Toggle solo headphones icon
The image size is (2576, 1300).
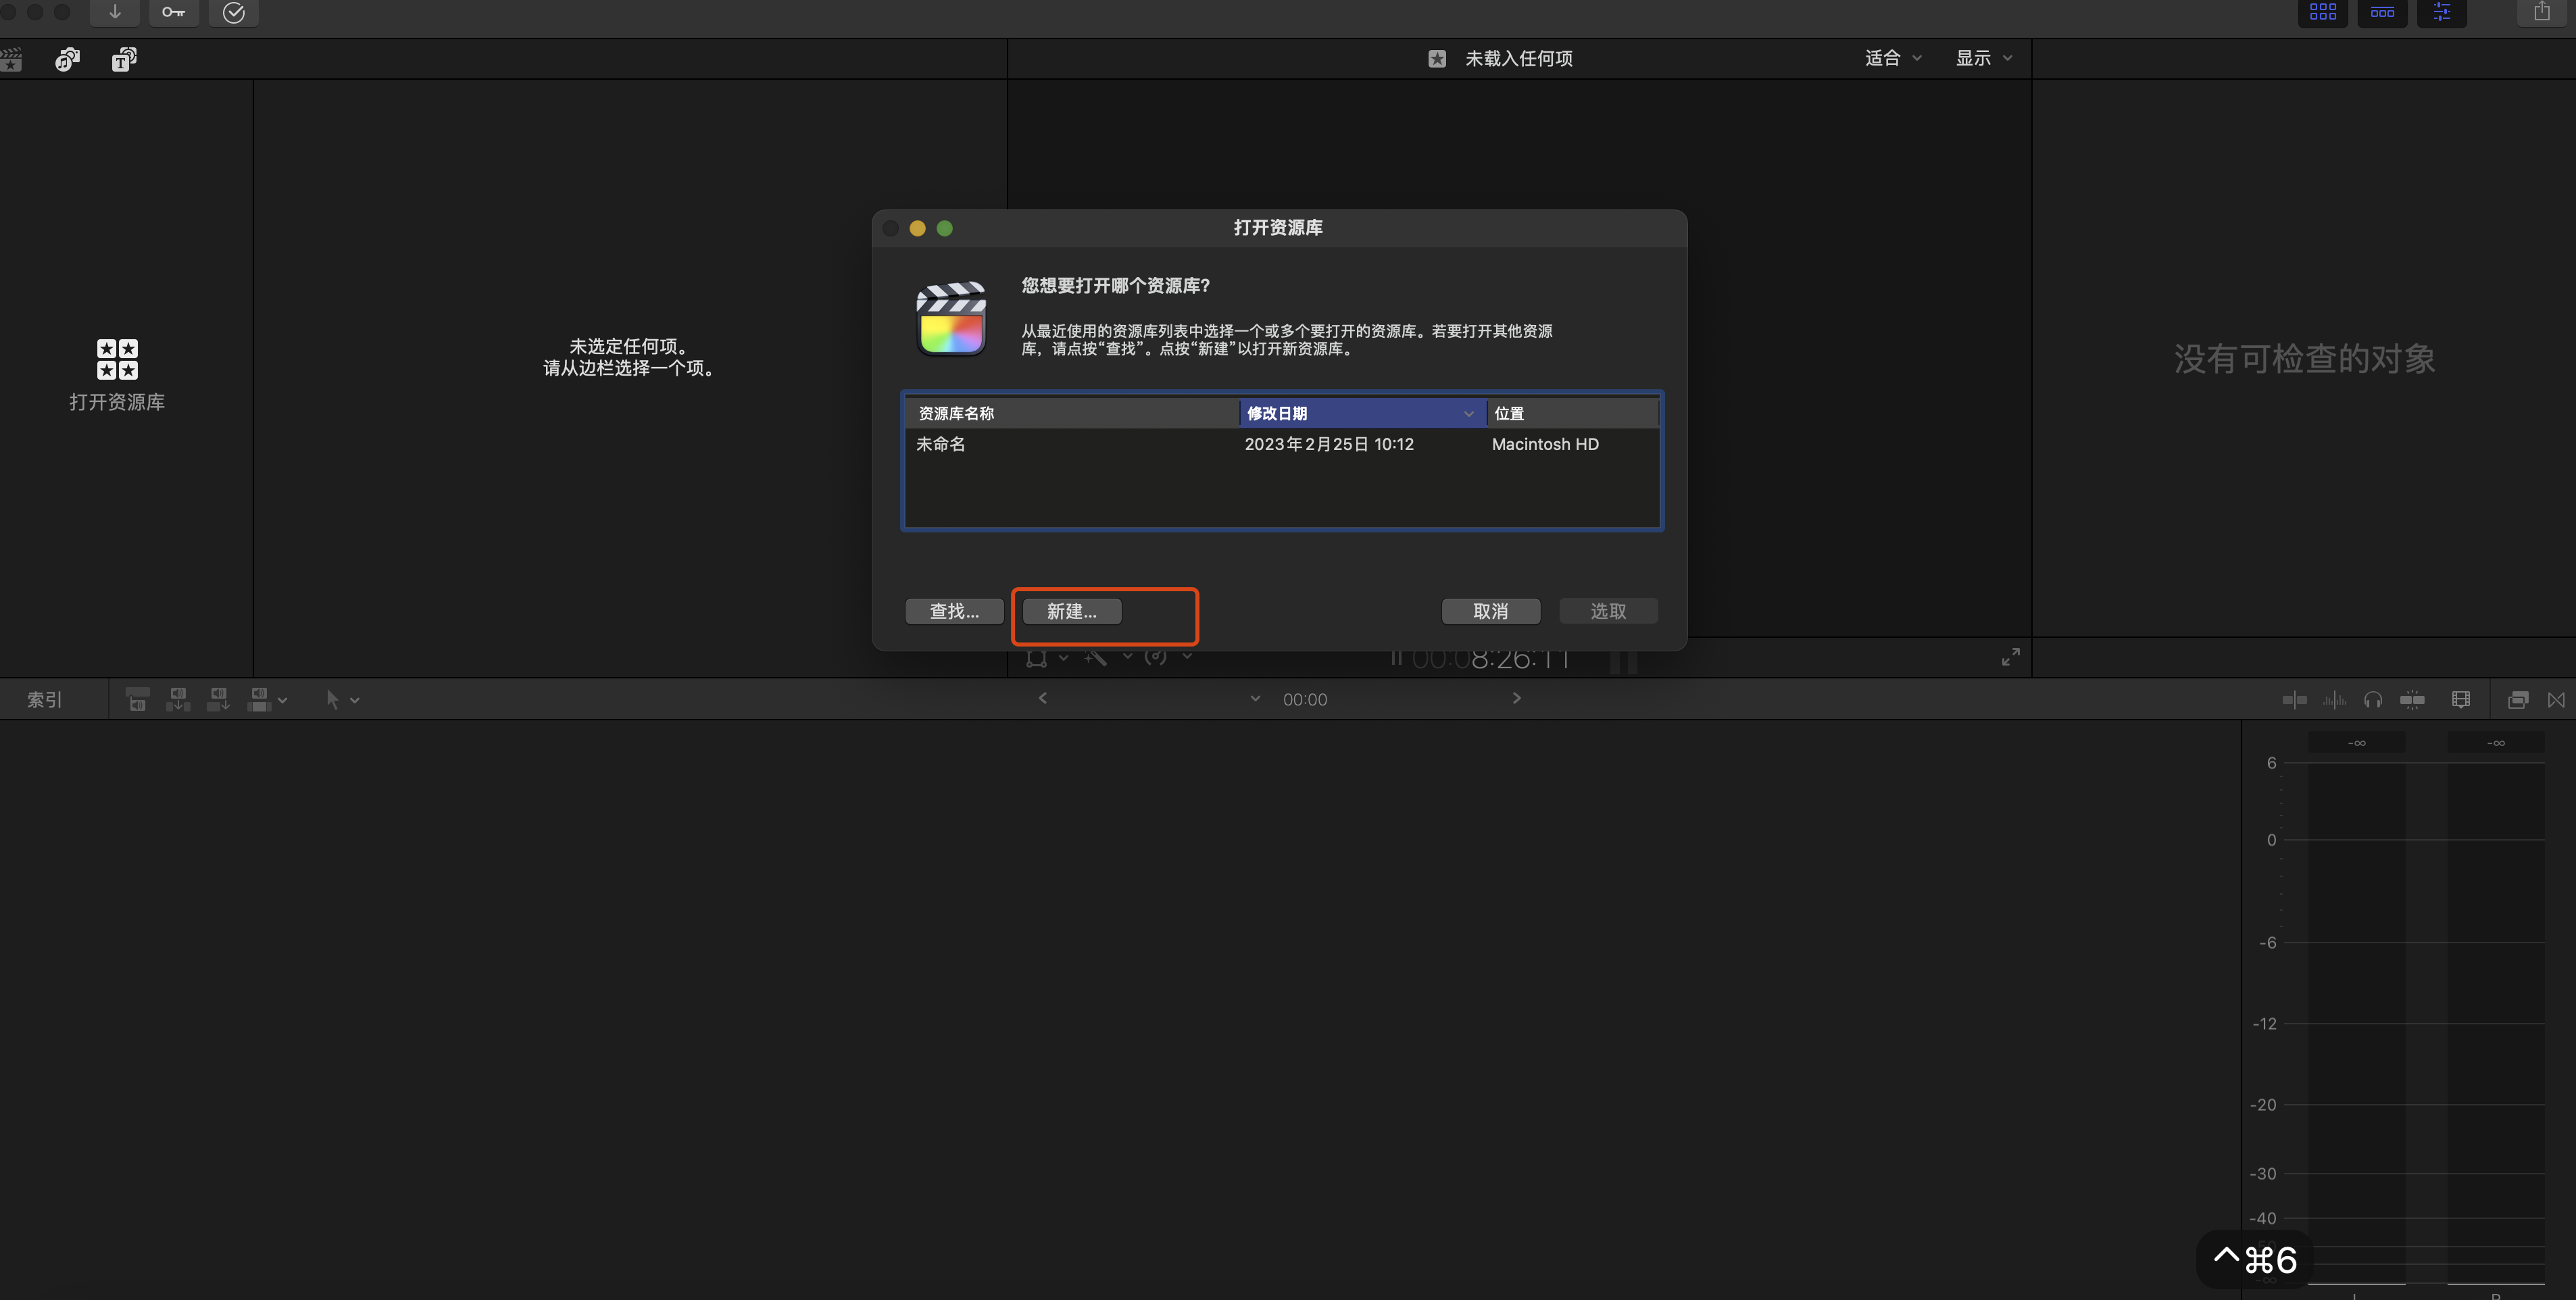click(x=2373, y=700)
